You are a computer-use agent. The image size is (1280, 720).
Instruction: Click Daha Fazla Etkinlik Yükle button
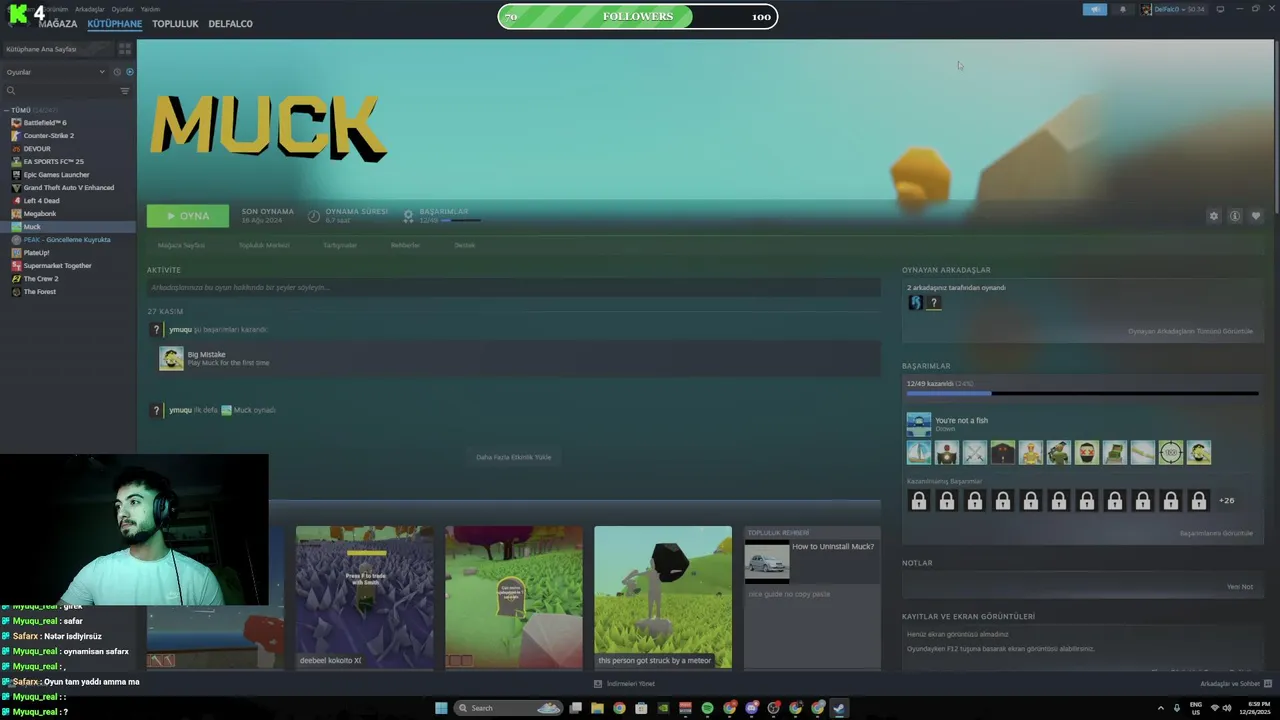click(514, 457)
